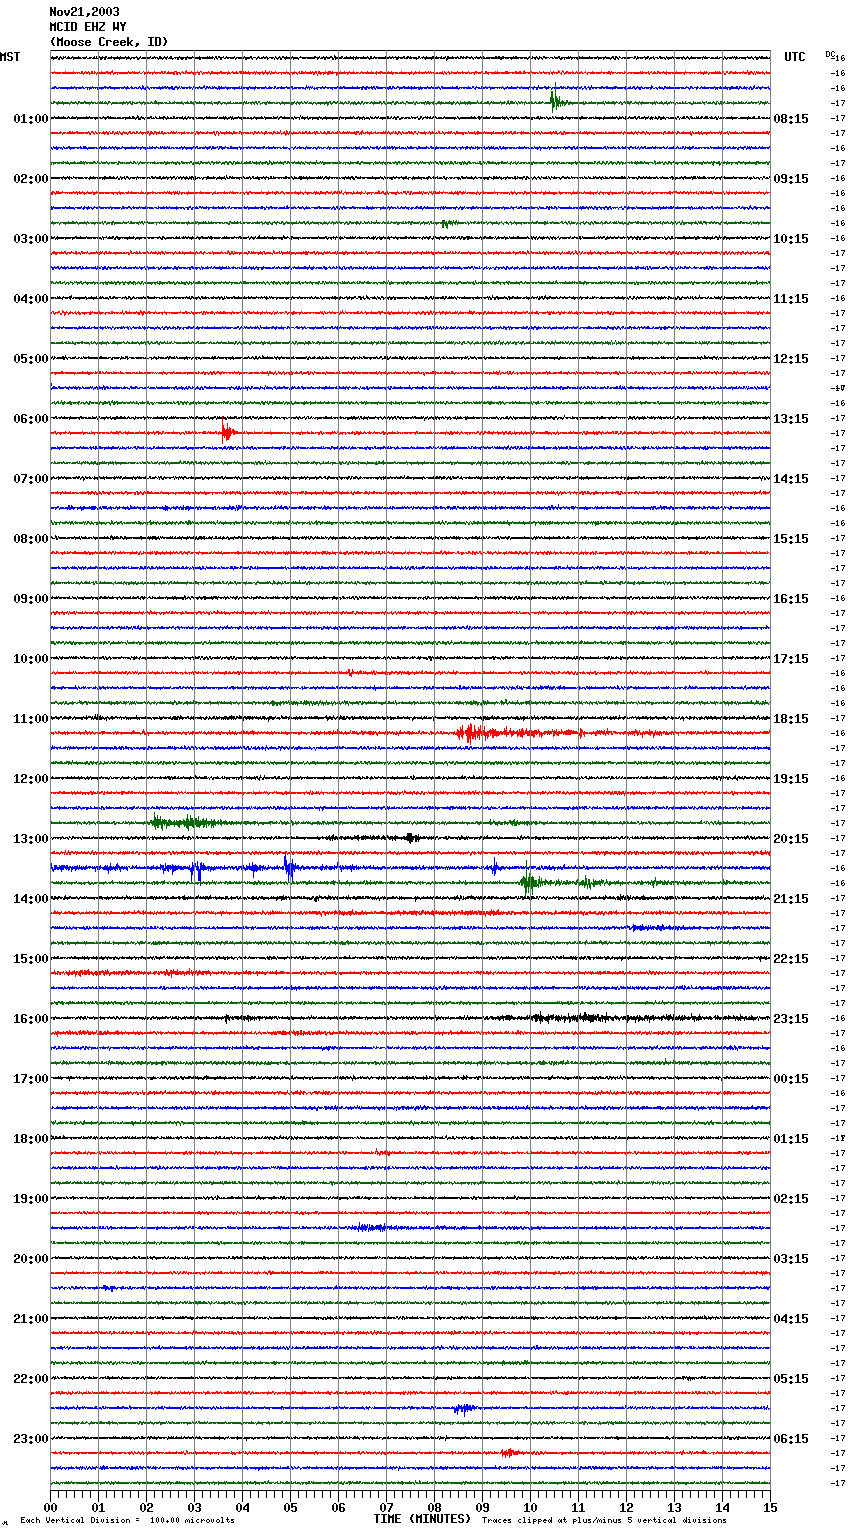Viewport: 850px width, 1534px height.
Task: Click the 00:15 UTC time label
Action: pyautogui.click(x=791, y=1079)
